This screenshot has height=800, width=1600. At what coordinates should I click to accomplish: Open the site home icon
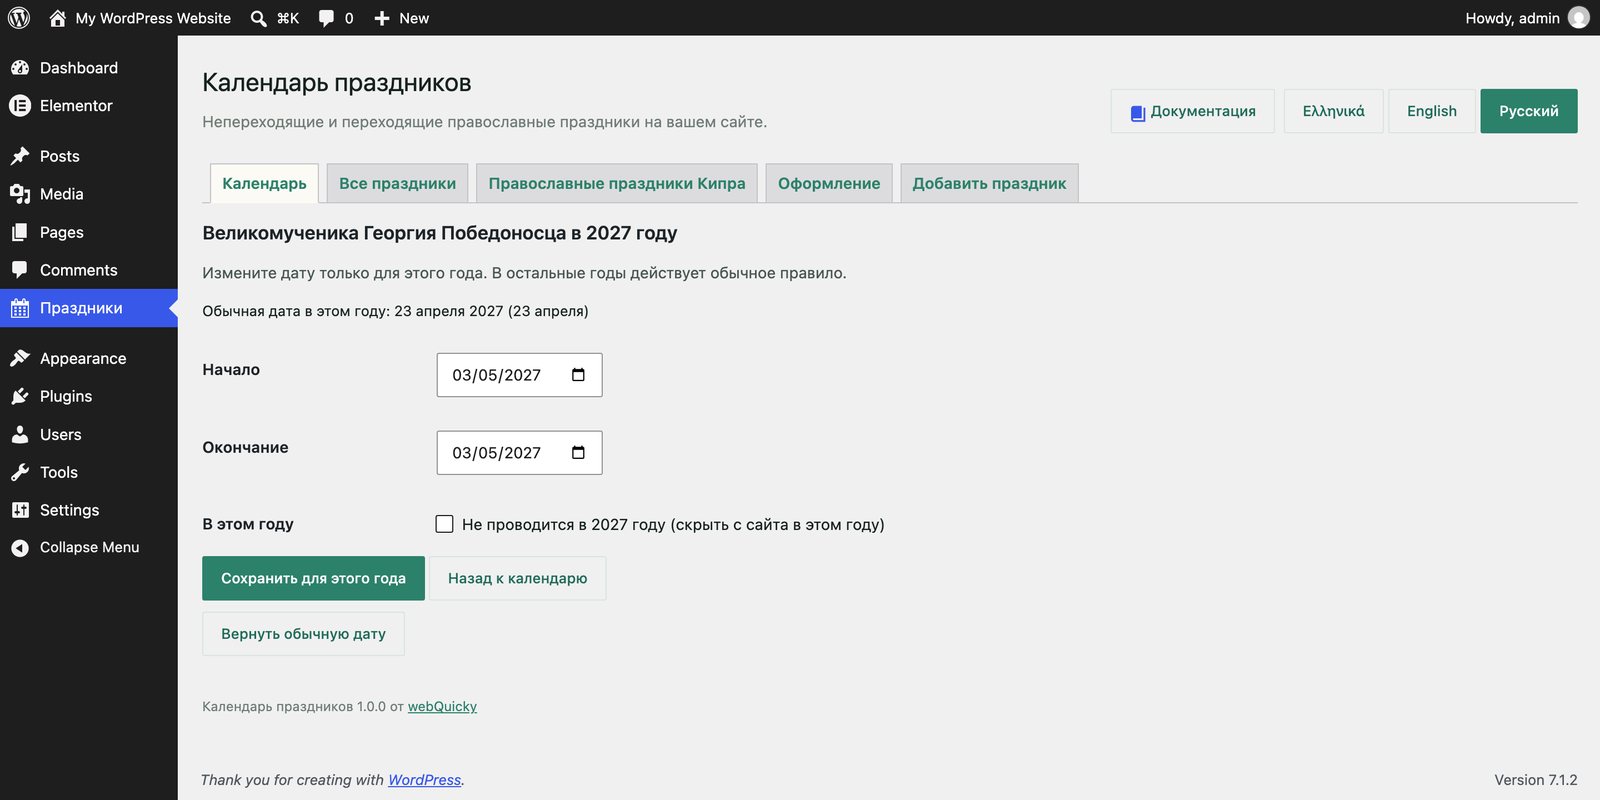click(x=57, y=18)
